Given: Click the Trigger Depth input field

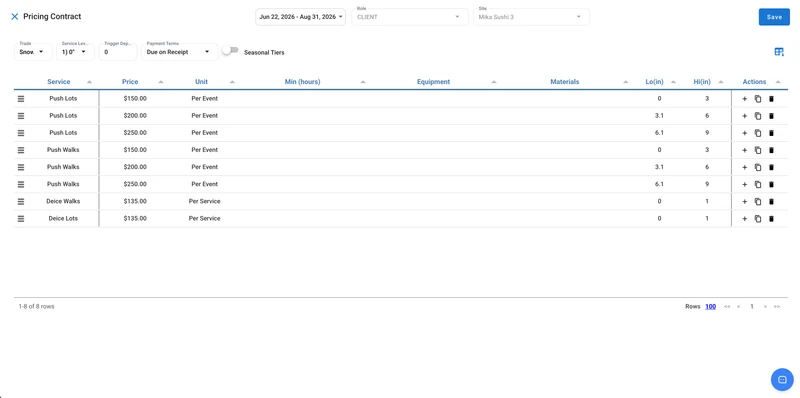Looking at the screenshot, I should pos(118,52).
